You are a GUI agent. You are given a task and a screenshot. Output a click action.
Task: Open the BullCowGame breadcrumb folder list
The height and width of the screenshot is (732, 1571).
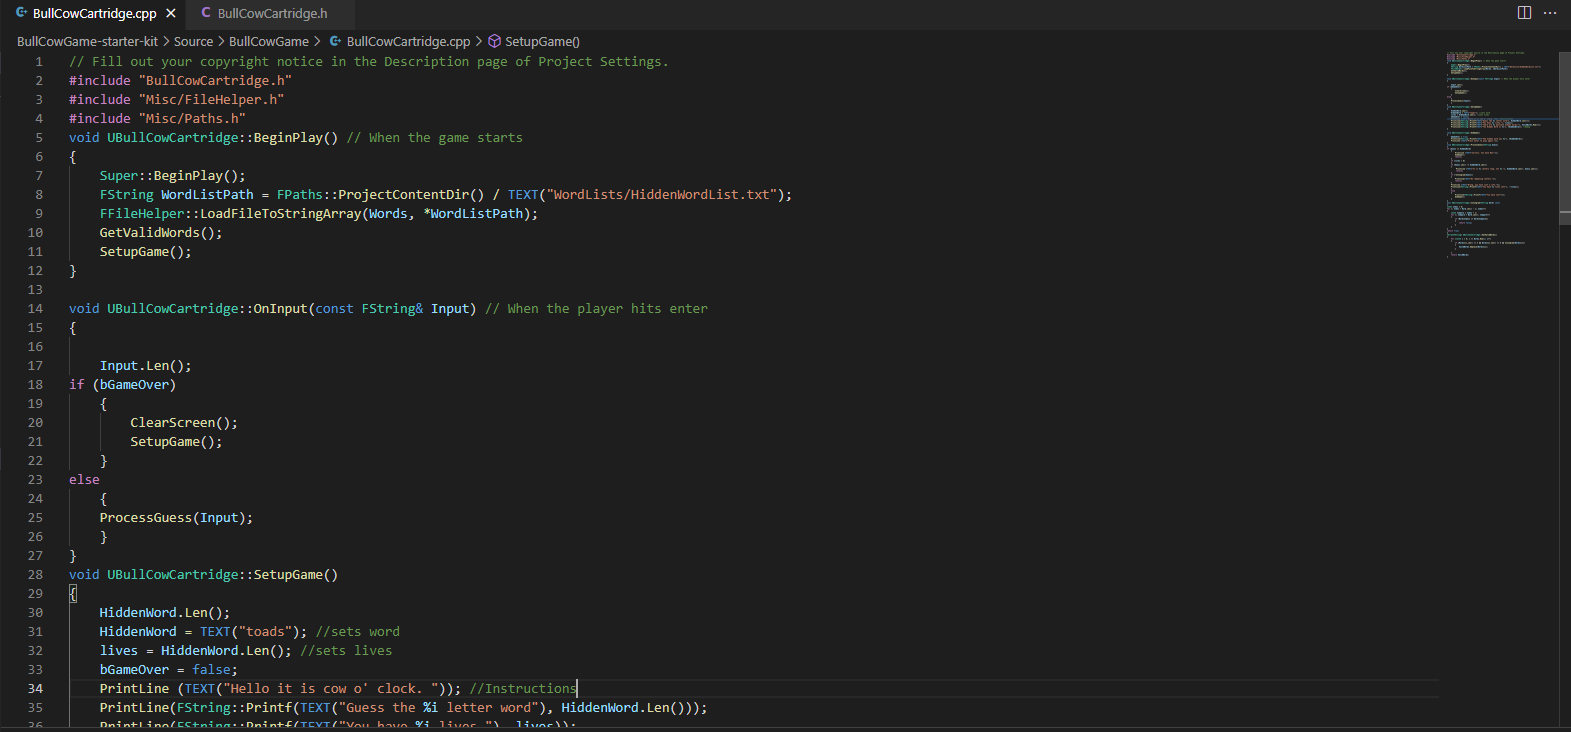coord(268,41)
